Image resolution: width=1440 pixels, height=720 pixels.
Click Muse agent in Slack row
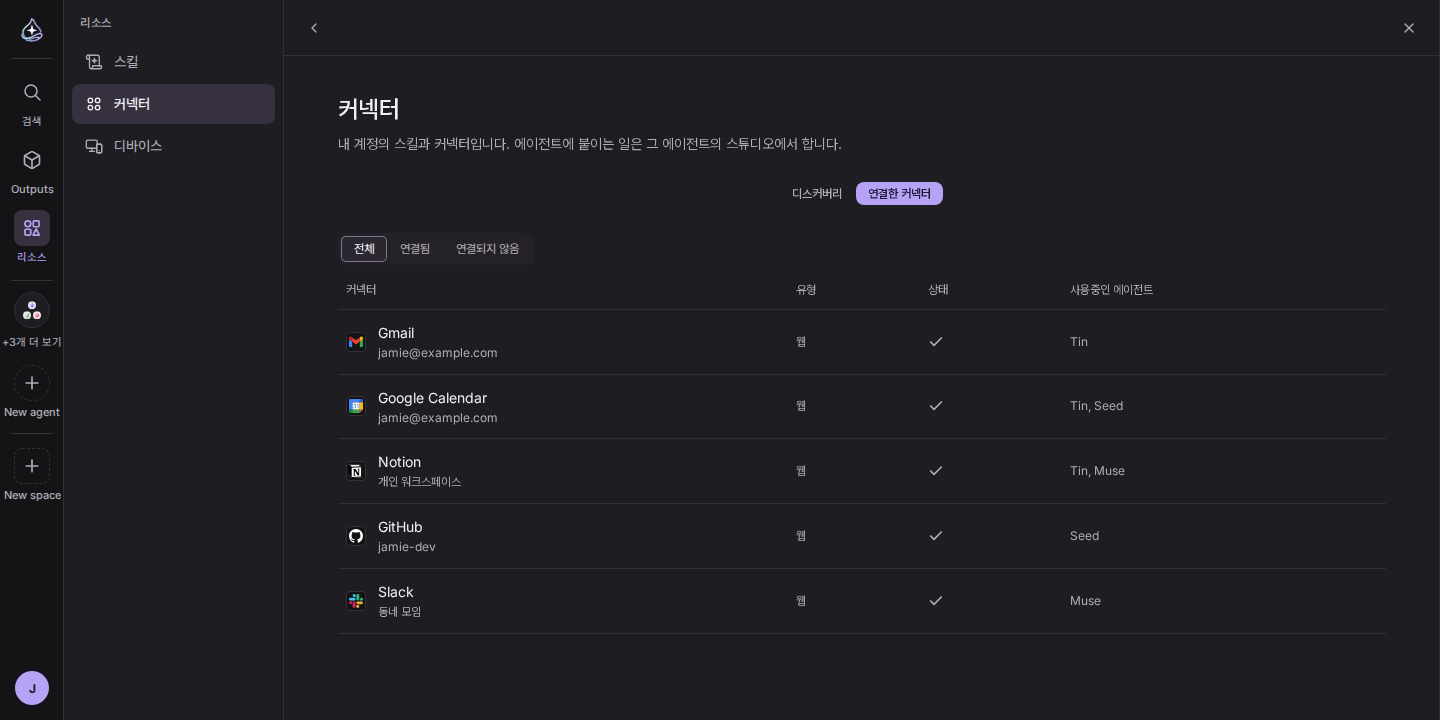[1085, 601]
